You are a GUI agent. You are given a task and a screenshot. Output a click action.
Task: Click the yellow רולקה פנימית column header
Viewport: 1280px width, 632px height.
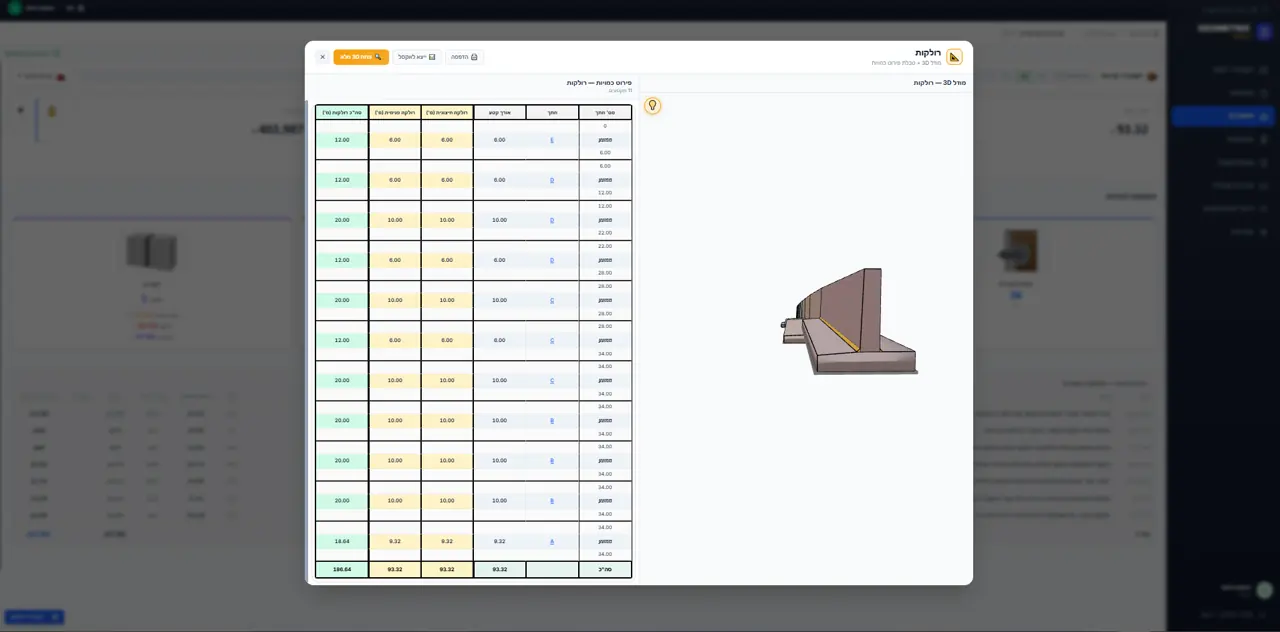pos(395,112)
